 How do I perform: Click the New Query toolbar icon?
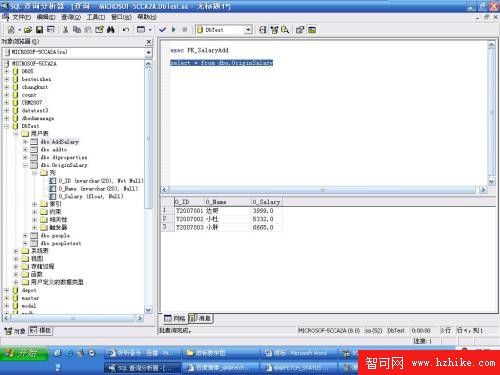[11, 30]
